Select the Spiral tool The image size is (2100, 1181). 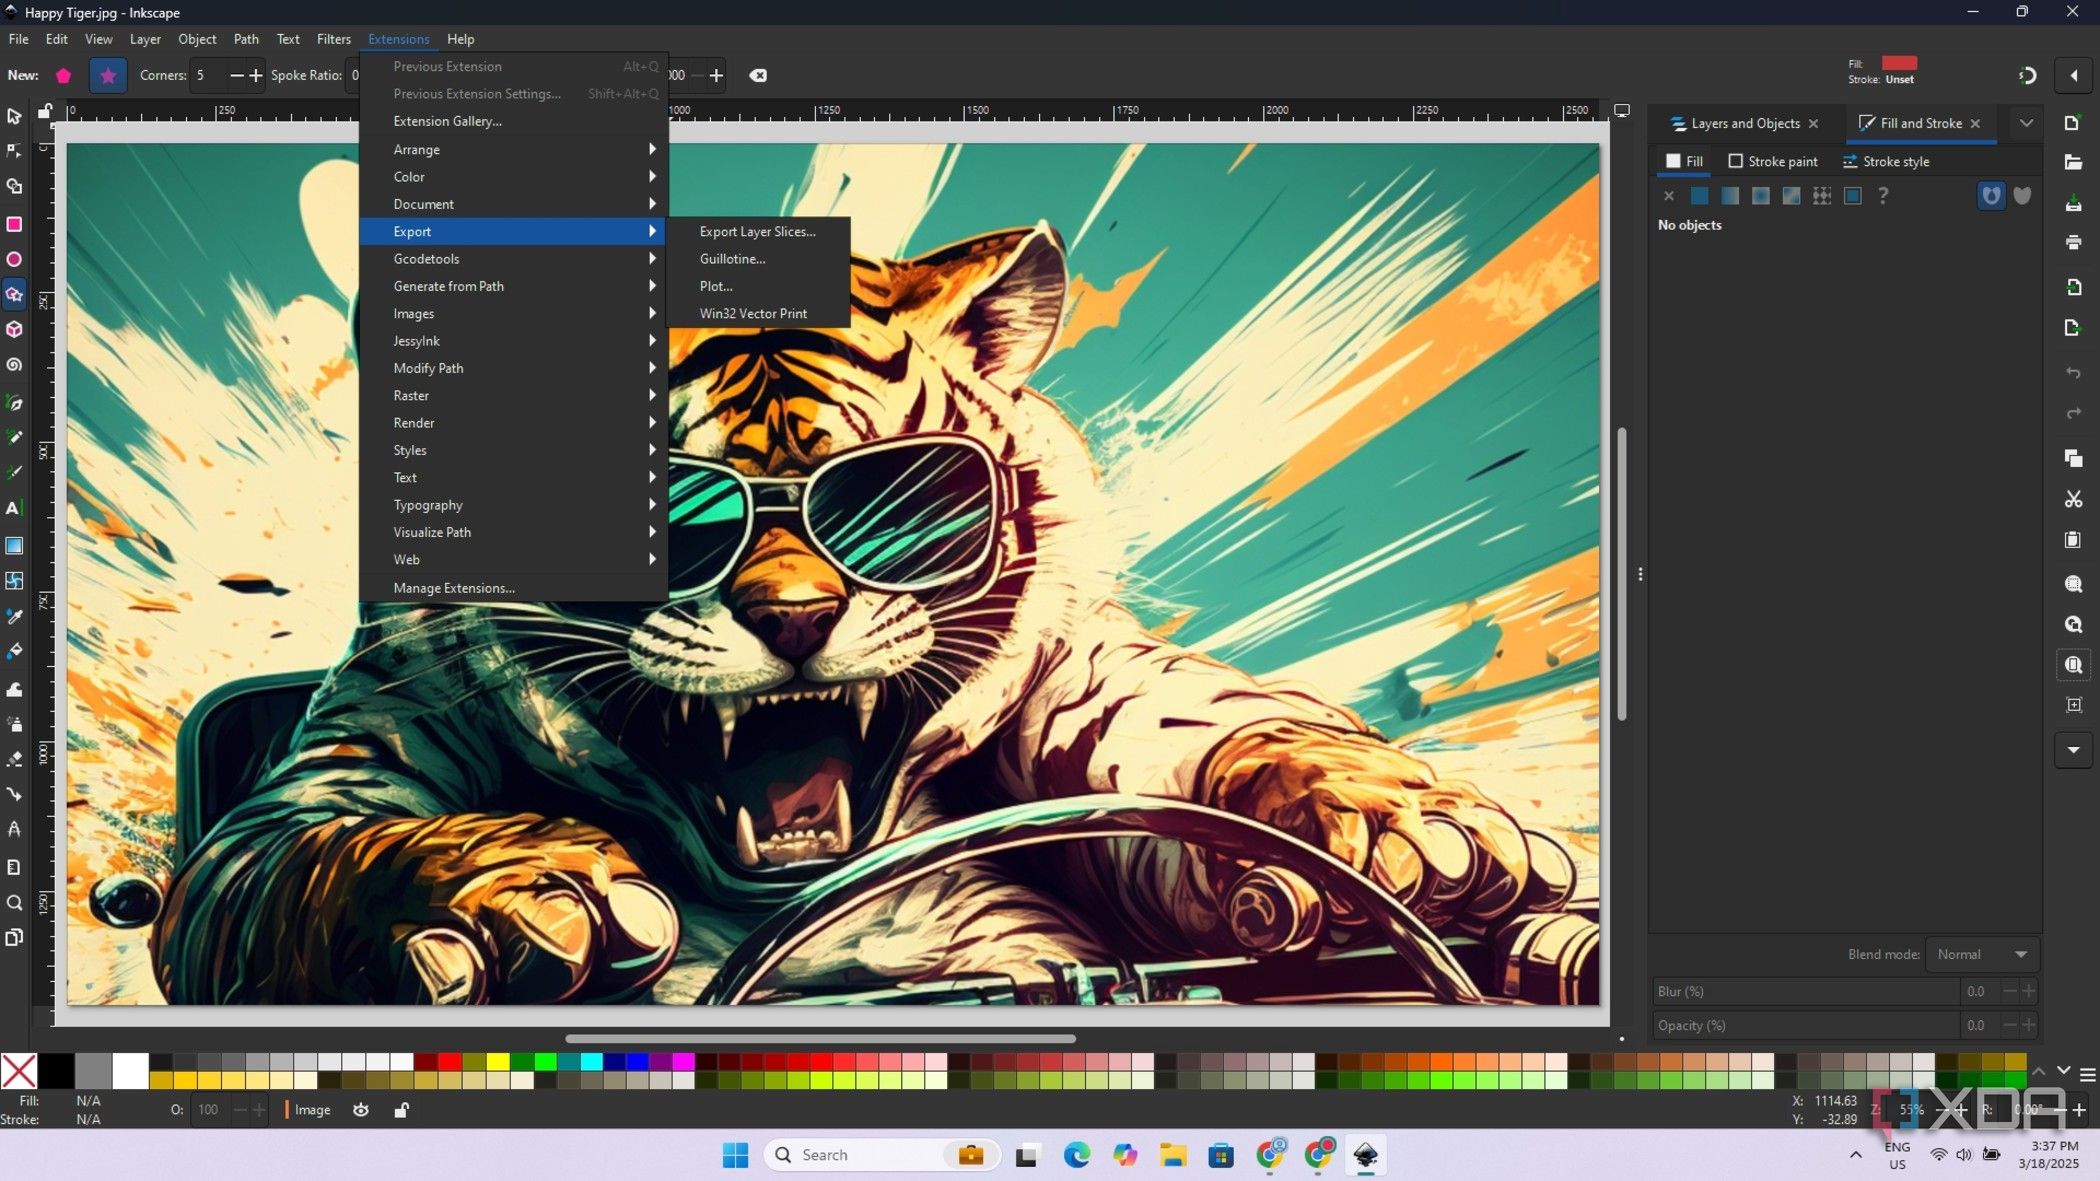coord(14,365)
